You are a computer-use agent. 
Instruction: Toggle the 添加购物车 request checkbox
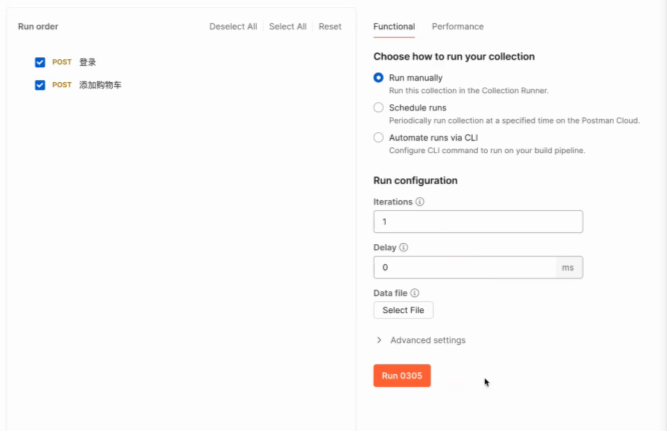(x=40, y=85)
